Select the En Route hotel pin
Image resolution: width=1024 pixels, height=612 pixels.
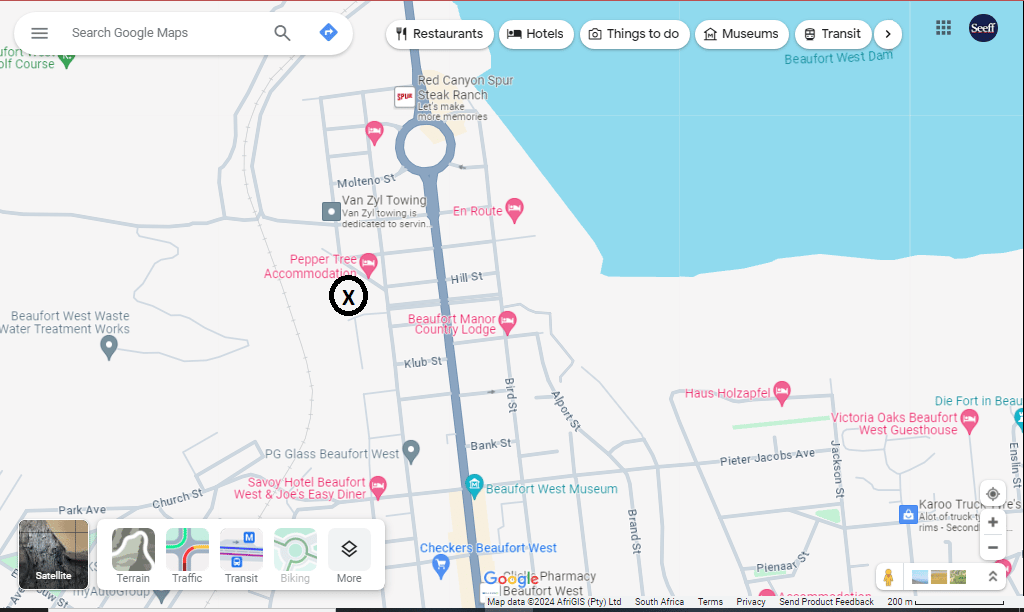(515, 210)
